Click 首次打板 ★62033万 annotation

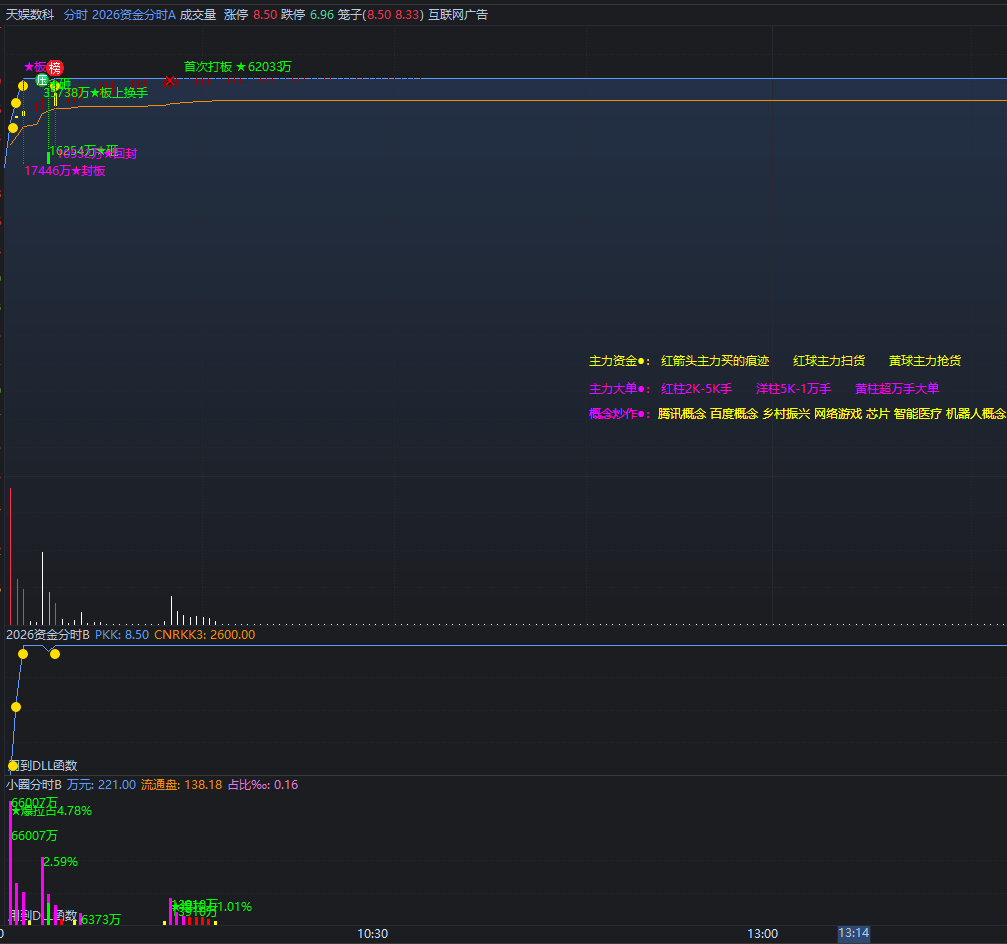pyautogui.click(x=238, y=67)
